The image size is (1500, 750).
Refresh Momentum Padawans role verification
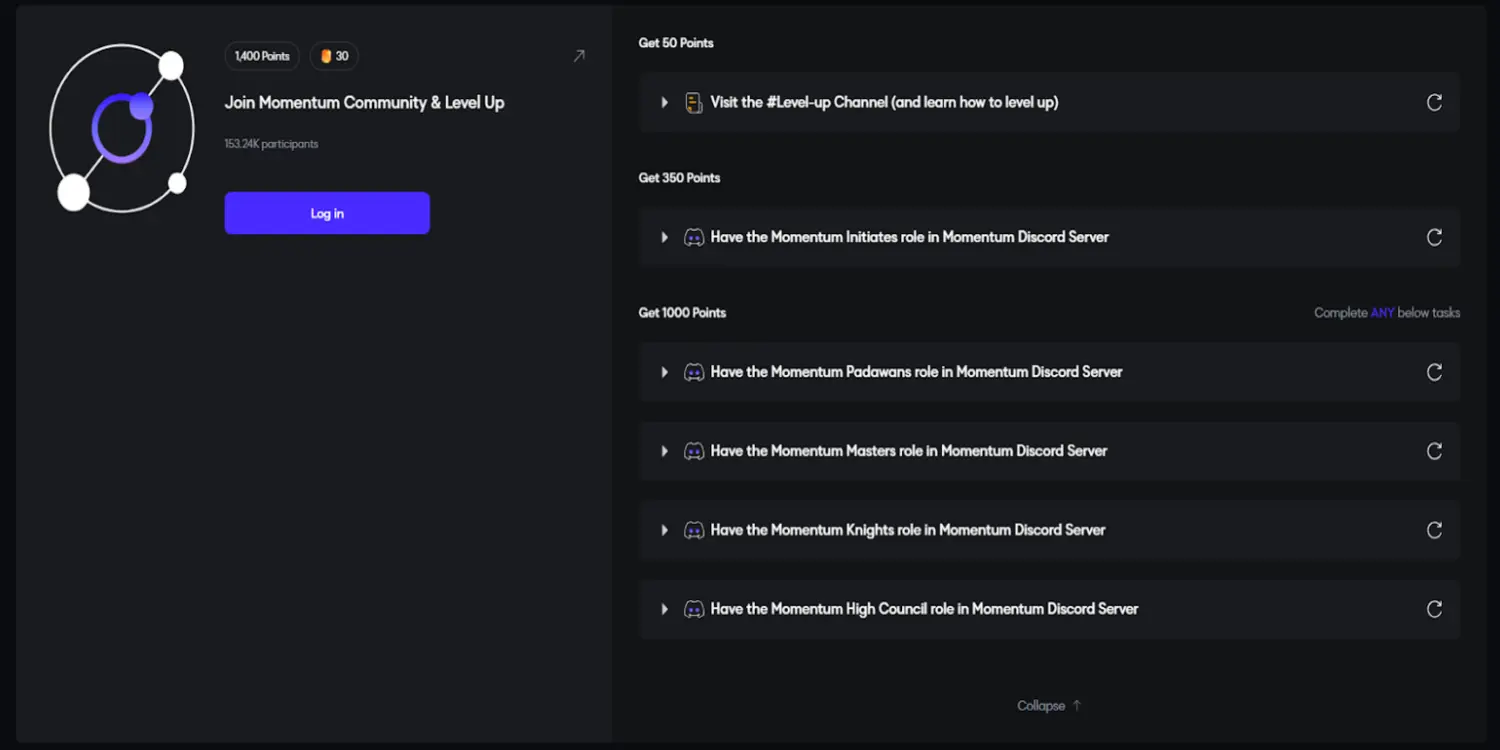1434,372
